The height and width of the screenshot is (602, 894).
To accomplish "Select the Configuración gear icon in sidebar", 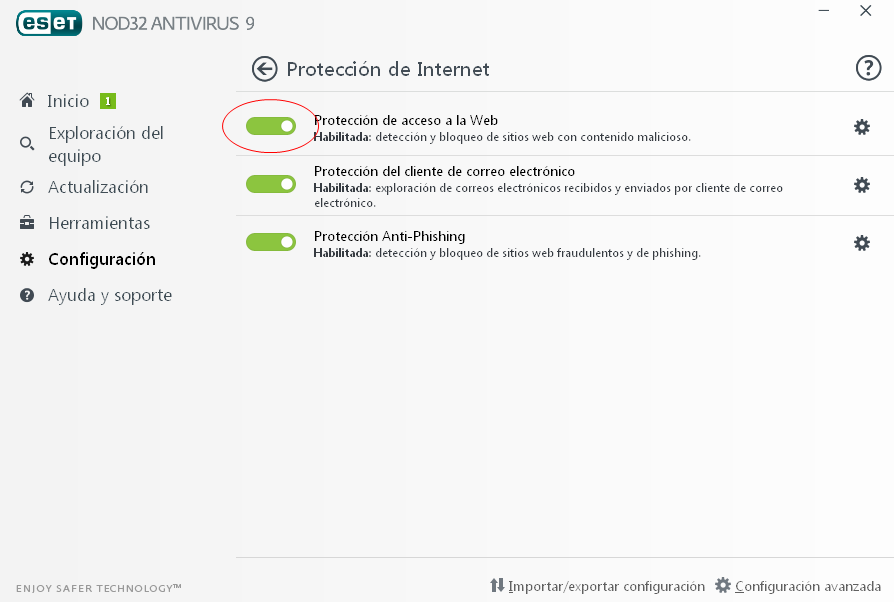I will pos(26,259).
